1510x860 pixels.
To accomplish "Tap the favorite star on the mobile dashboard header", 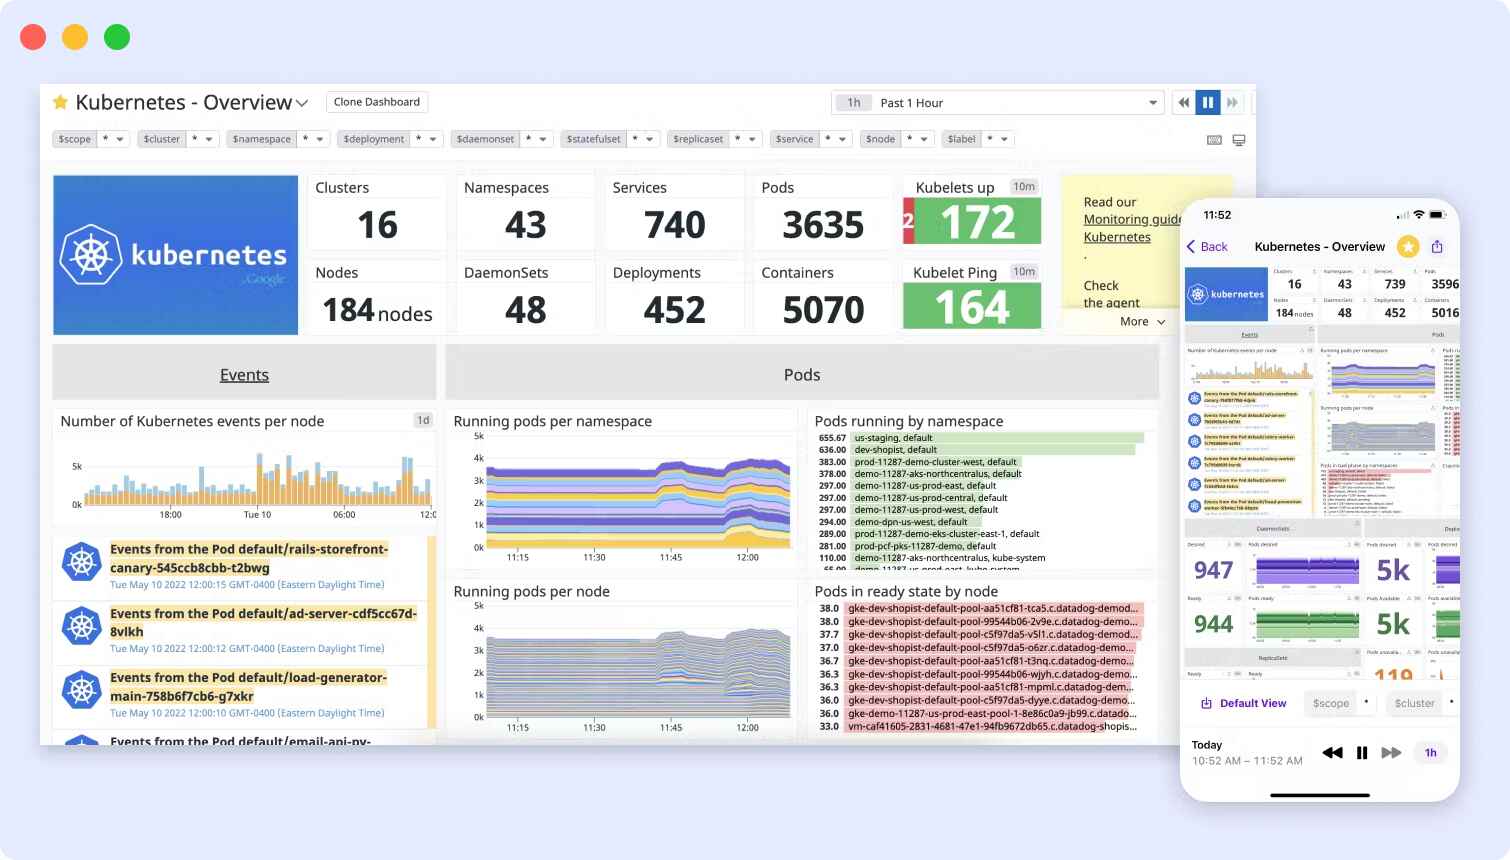I will 1408,246.
